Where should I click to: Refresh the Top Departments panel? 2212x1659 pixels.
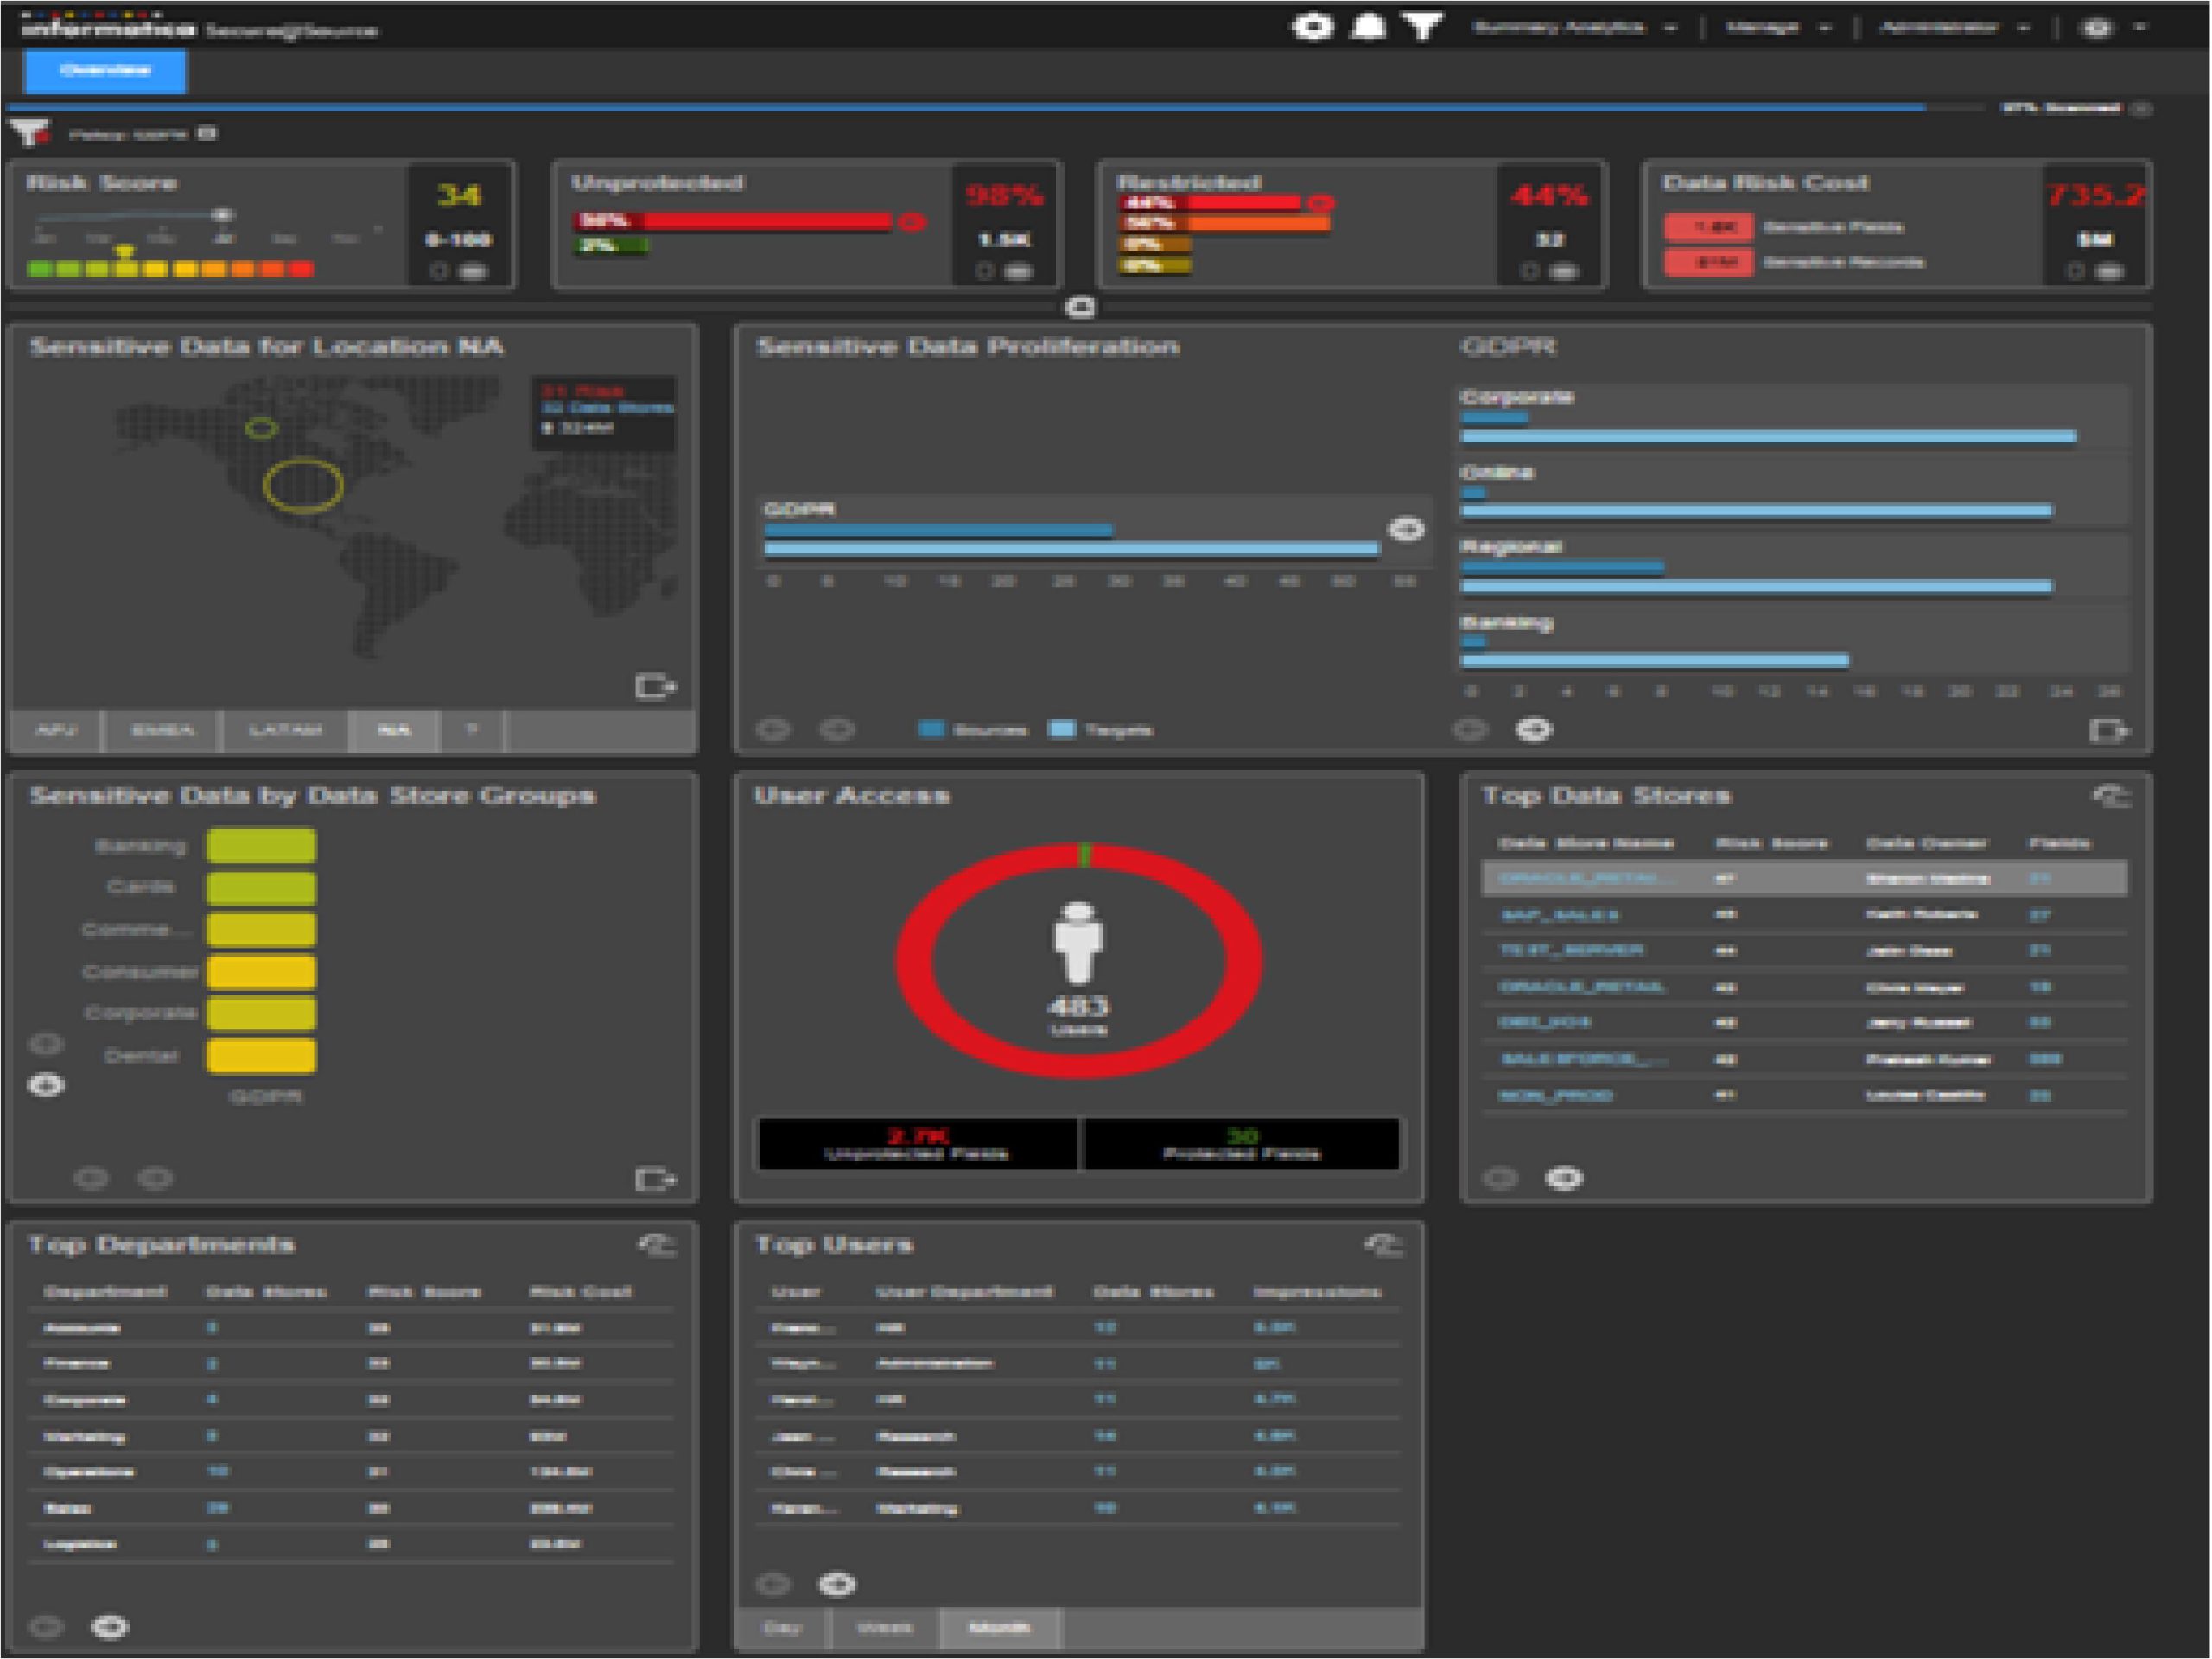click(657, 1245)
